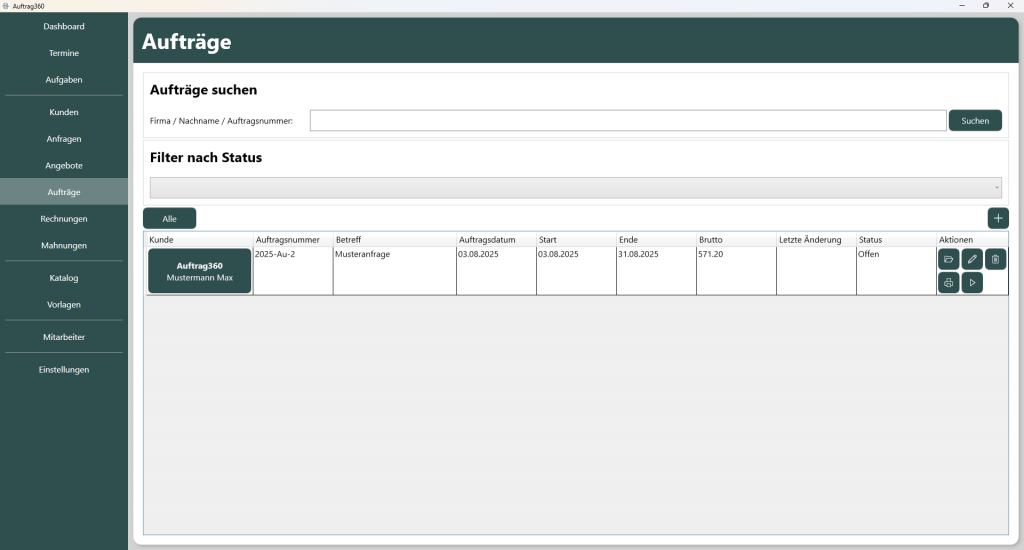Add a new order with plus icon

point(998,218)
